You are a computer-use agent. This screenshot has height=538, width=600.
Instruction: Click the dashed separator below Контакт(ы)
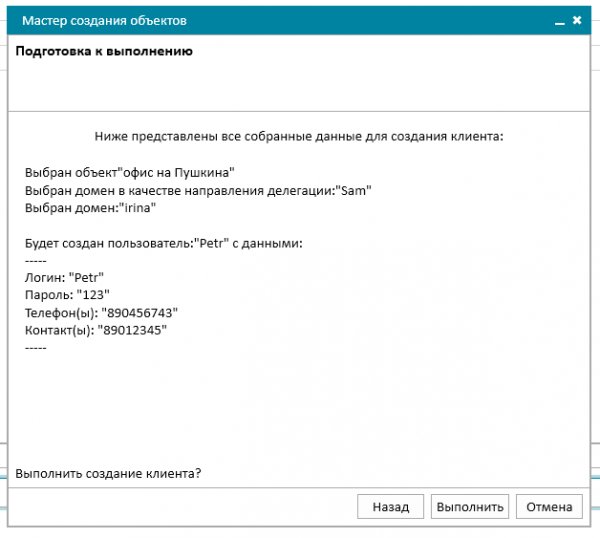coord(36,348)
